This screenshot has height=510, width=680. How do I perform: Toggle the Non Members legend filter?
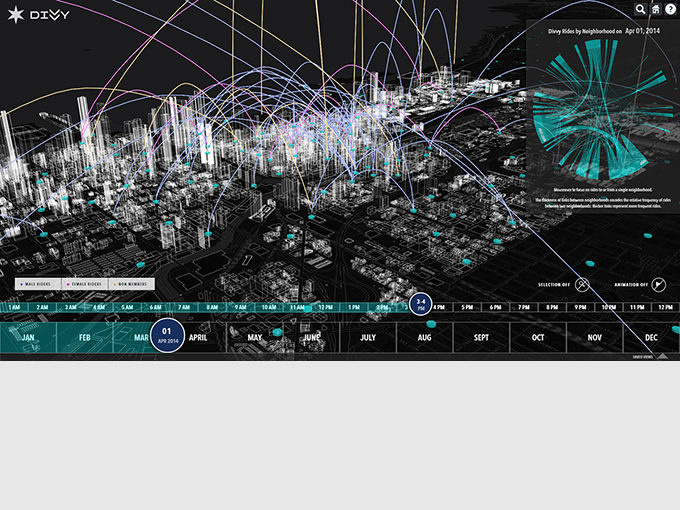tap(131, 284)
